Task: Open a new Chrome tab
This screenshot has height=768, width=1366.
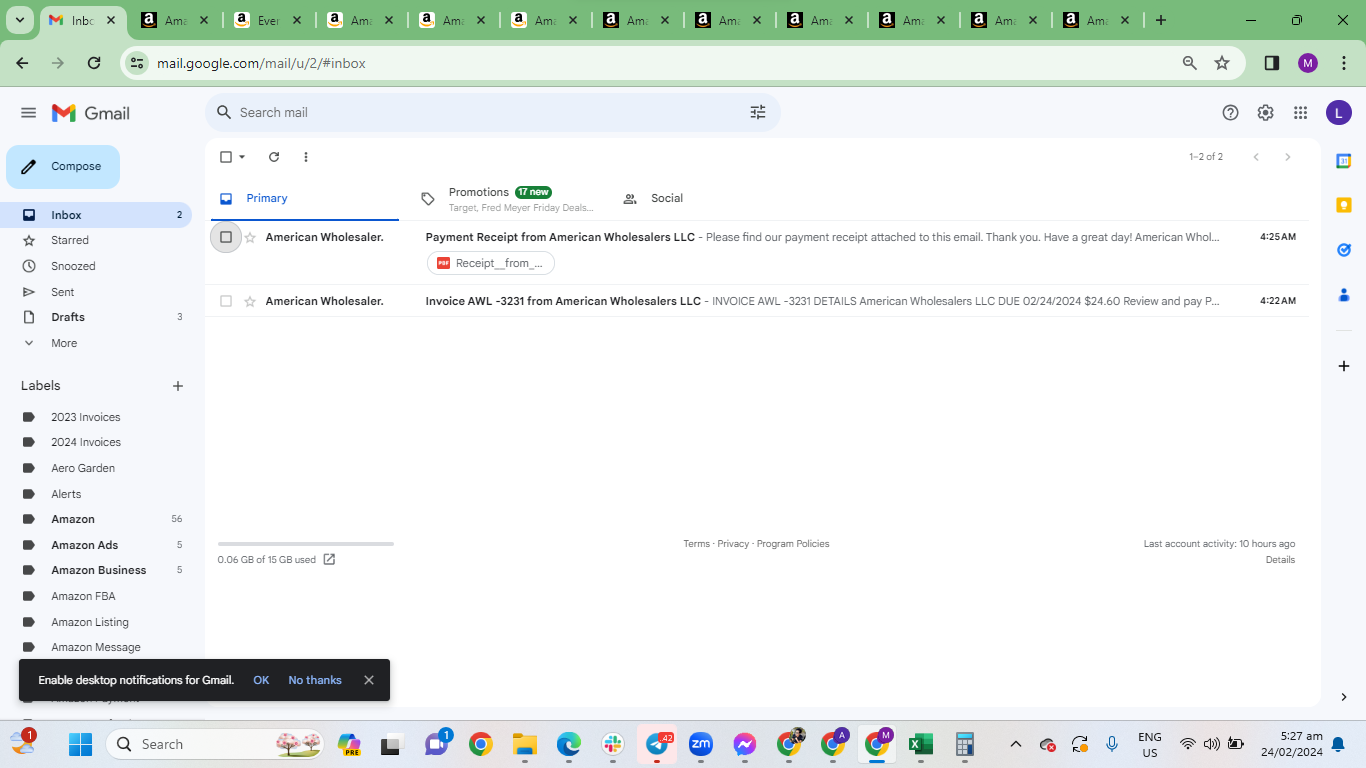Action: pos(1160,20)
